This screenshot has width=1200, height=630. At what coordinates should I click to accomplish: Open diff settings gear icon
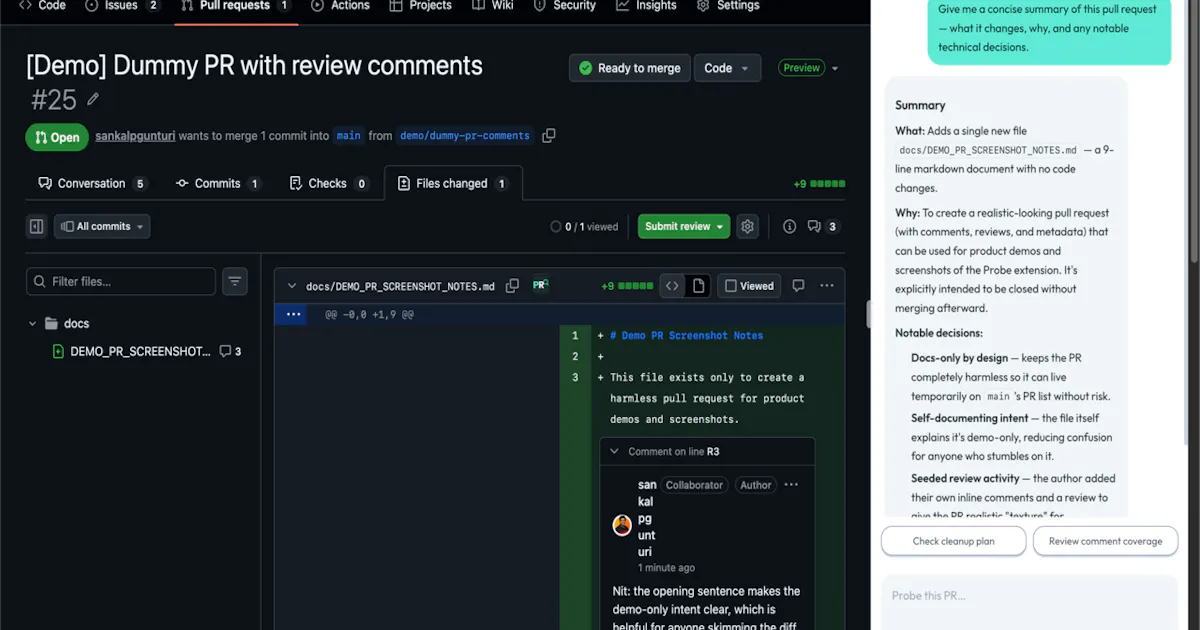[747, 227]
